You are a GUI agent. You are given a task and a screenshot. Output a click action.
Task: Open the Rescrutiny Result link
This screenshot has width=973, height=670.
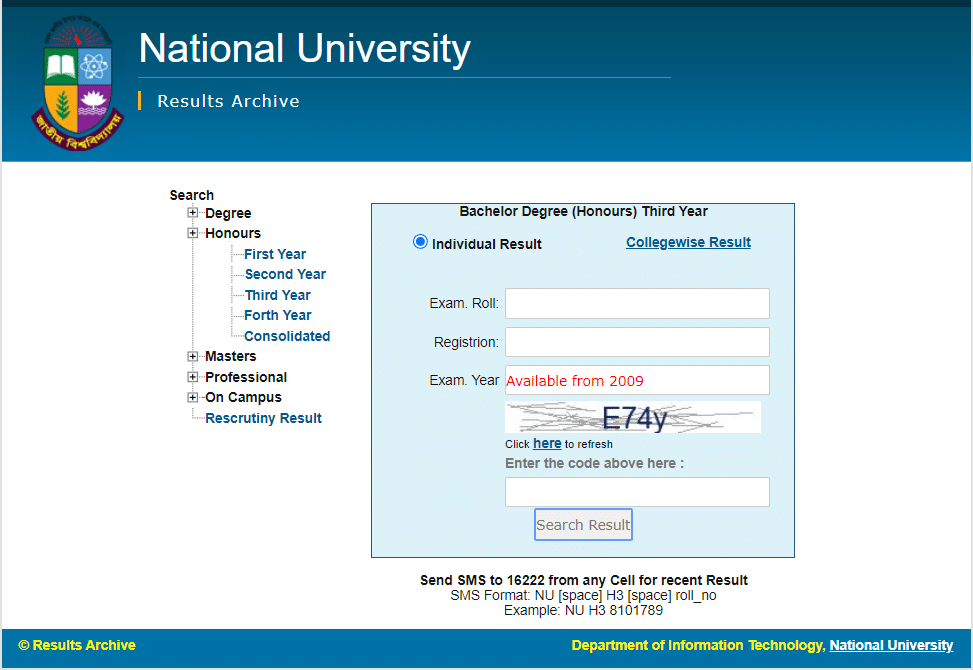click(263, 418)
